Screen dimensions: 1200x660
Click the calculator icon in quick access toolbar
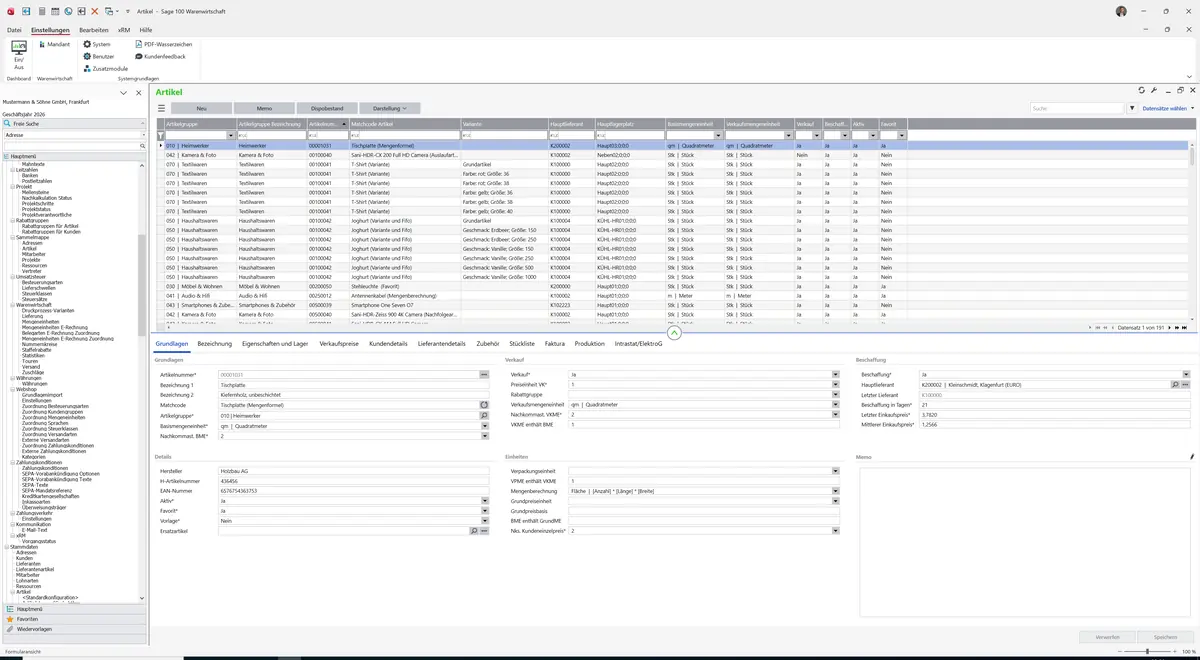tap(41, 11)
